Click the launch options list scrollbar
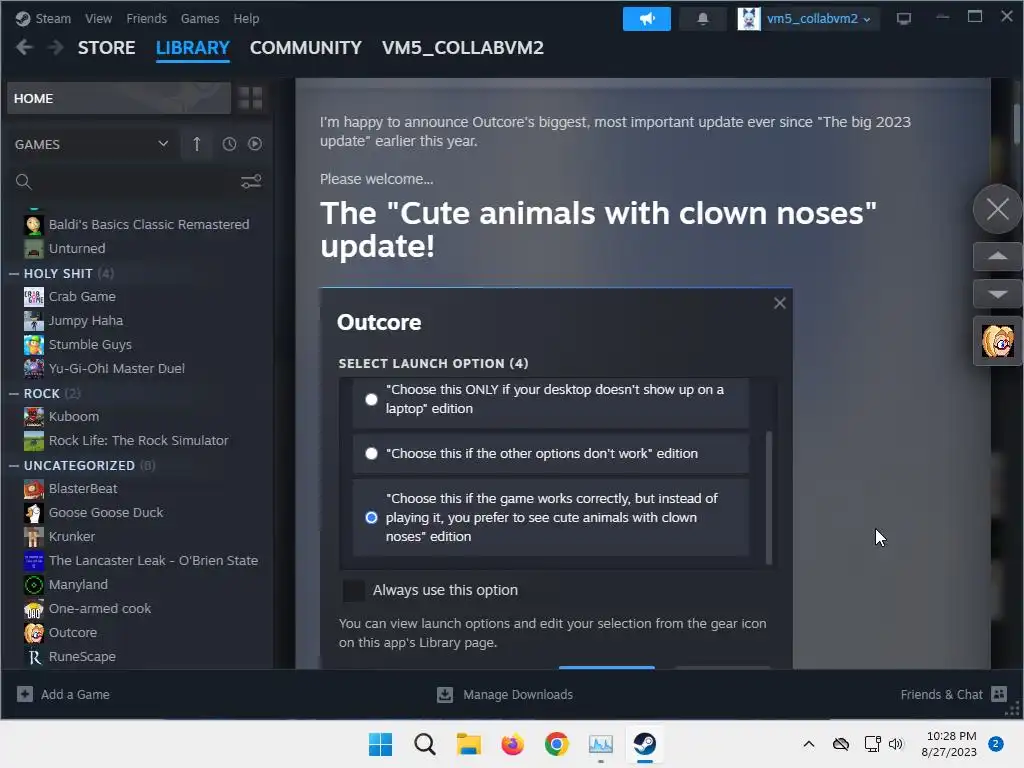Viewport: 1024px width, 768px height. [769, 497]
